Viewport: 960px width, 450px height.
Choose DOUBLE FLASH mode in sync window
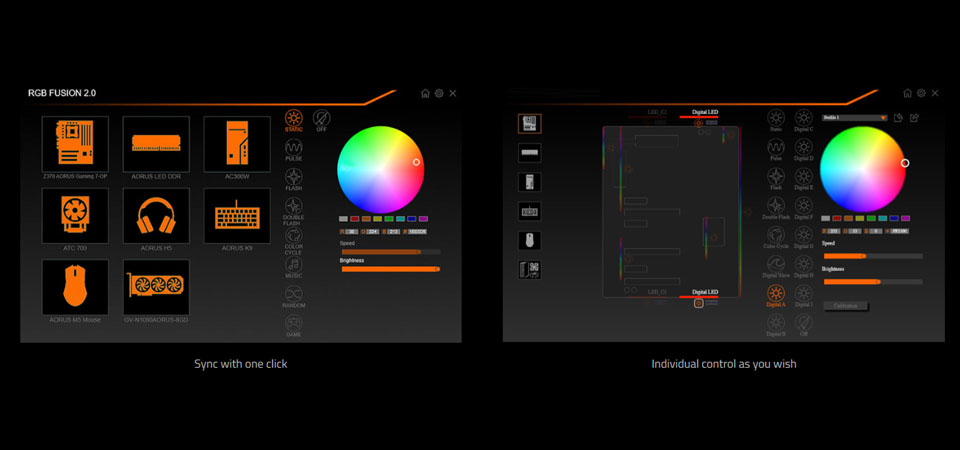(x=294, y=211)
